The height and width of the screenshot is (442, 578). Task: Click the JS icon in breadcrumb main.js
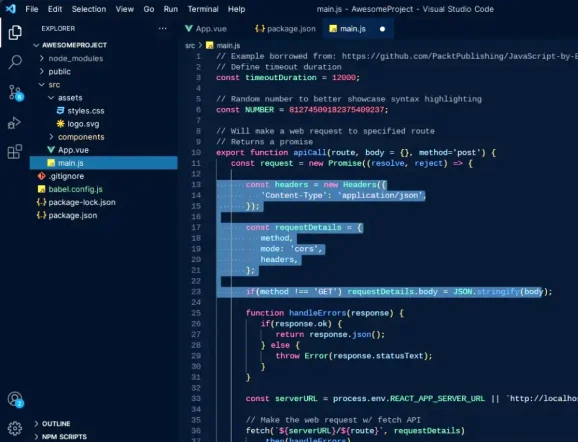(210, 45)
